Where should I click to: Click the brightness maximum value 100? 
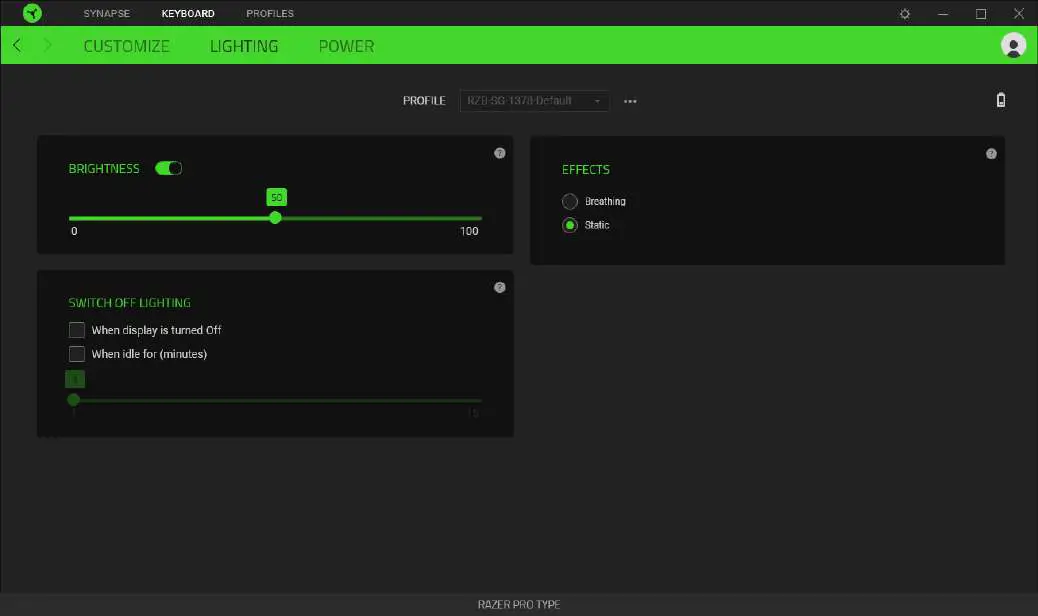469,231
